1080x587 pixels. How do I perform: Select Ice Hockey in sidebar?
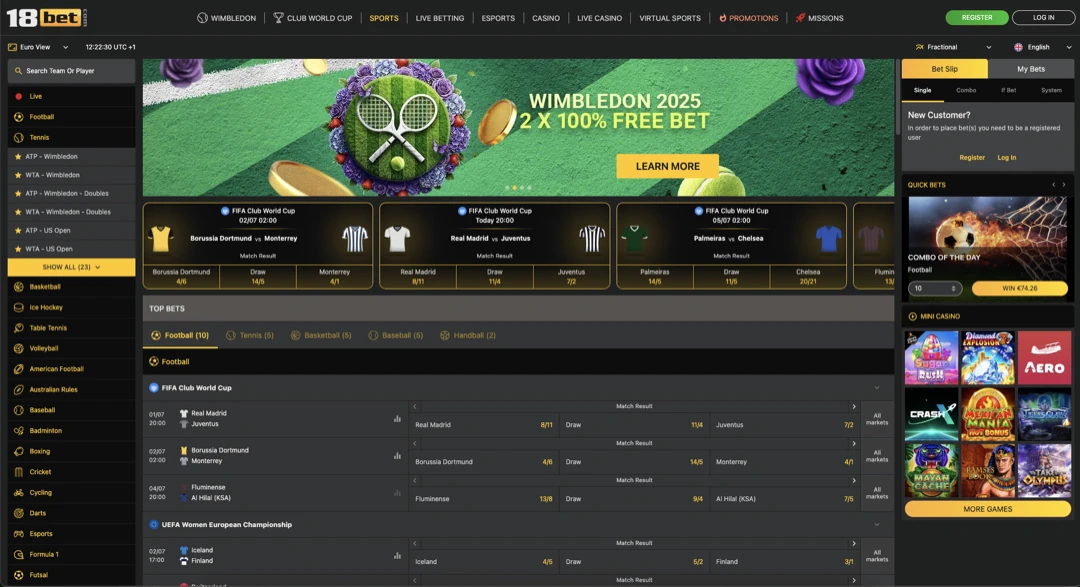[71, 307]
